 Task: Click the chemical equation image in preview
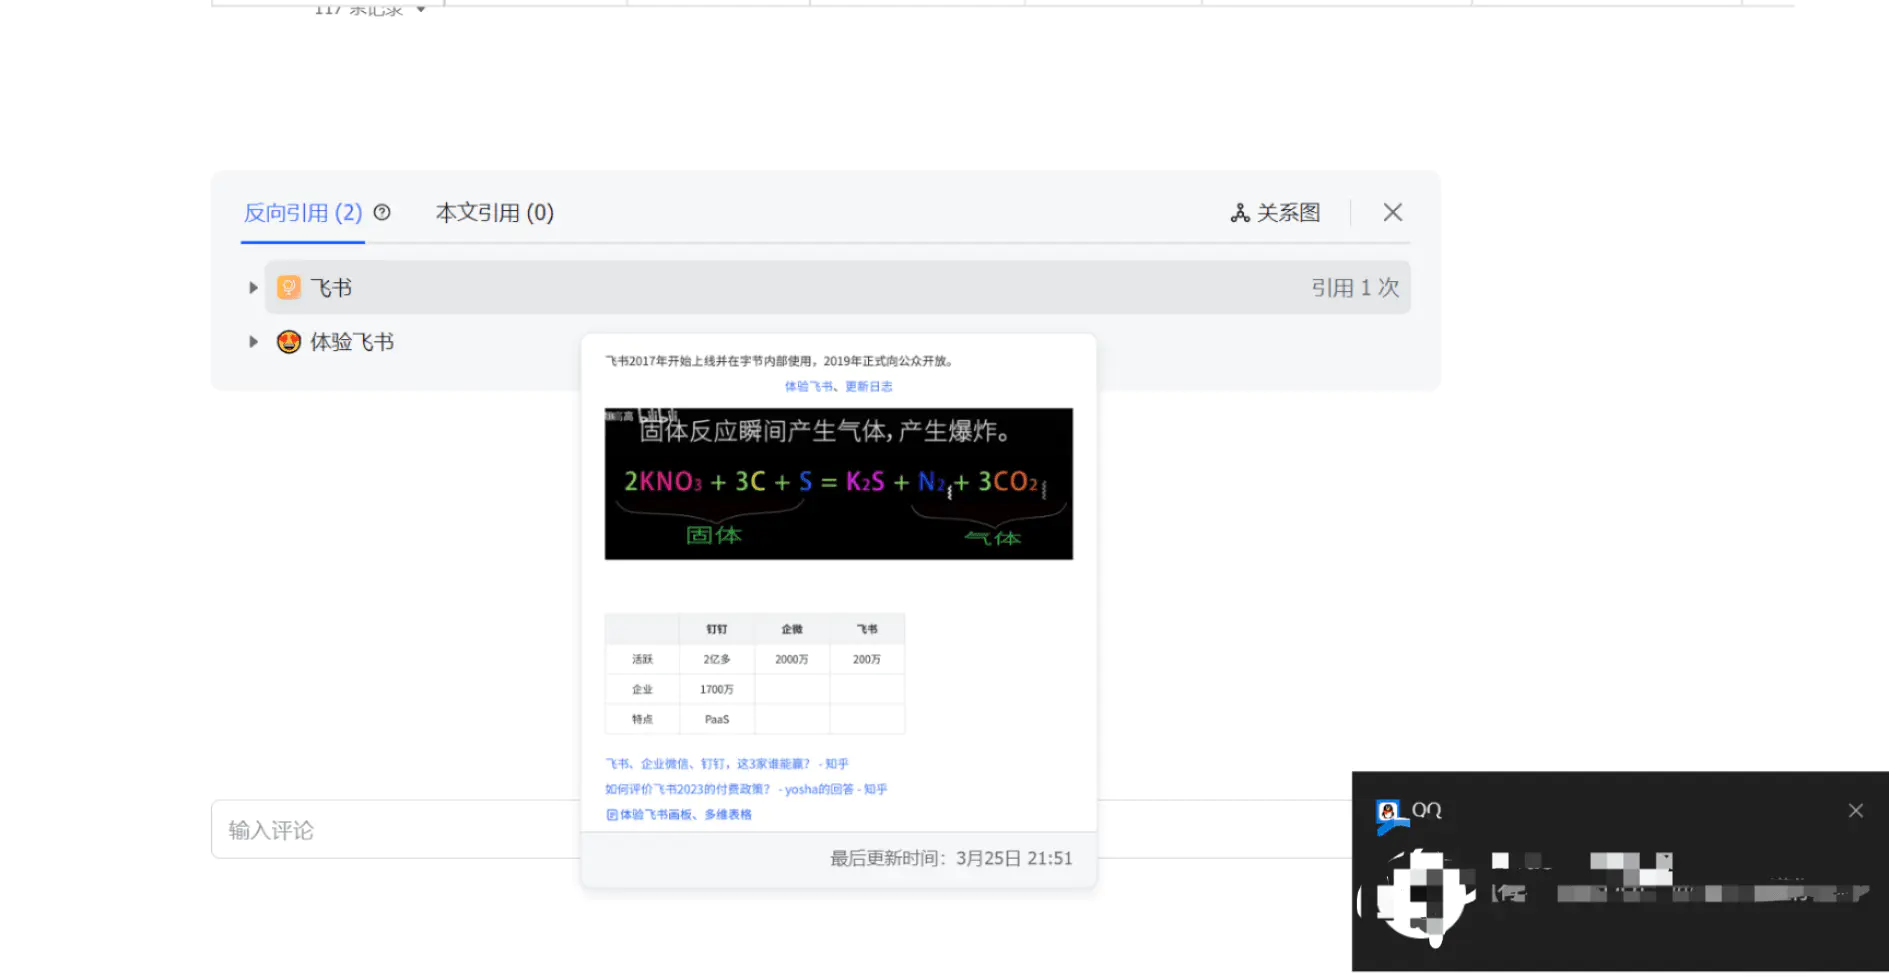[839, 484]
